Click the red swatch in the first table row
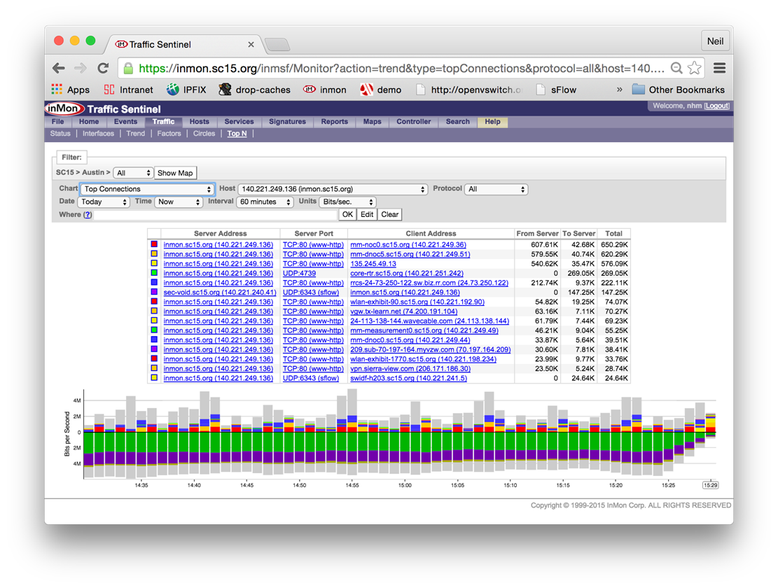The image size is (778, 588). (153, 245)
